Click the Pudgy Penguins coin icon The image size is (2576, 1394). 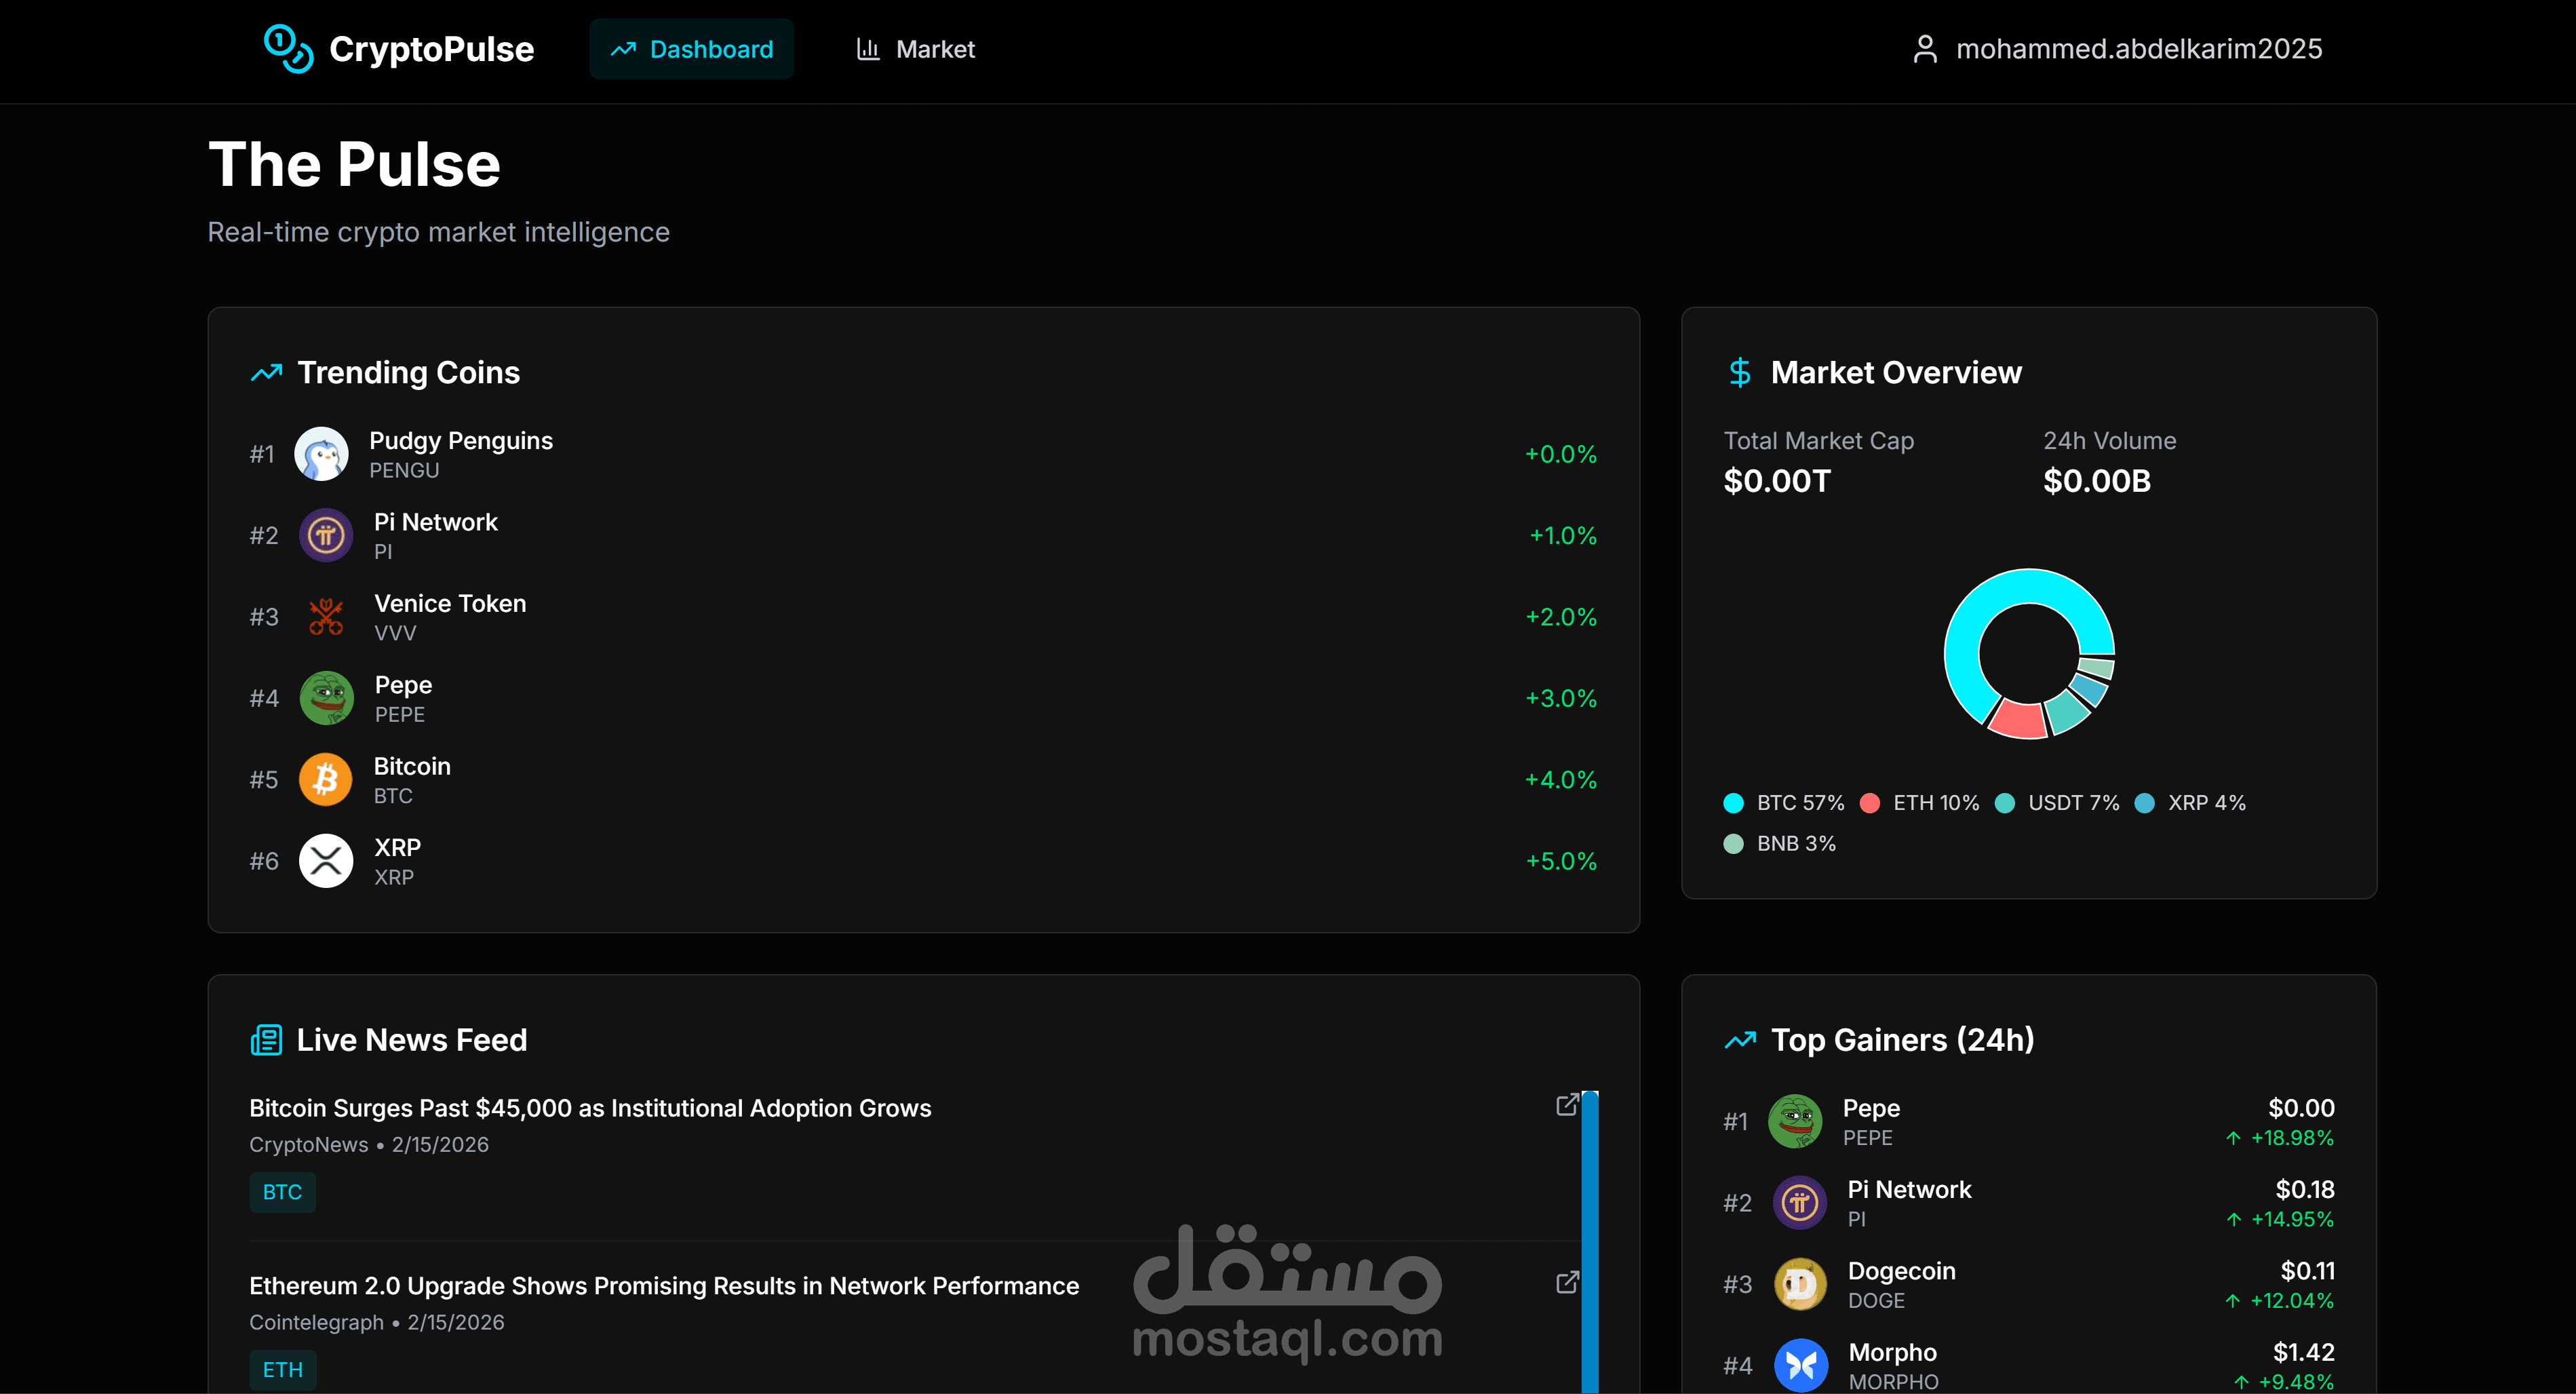[x=321, y=454]
